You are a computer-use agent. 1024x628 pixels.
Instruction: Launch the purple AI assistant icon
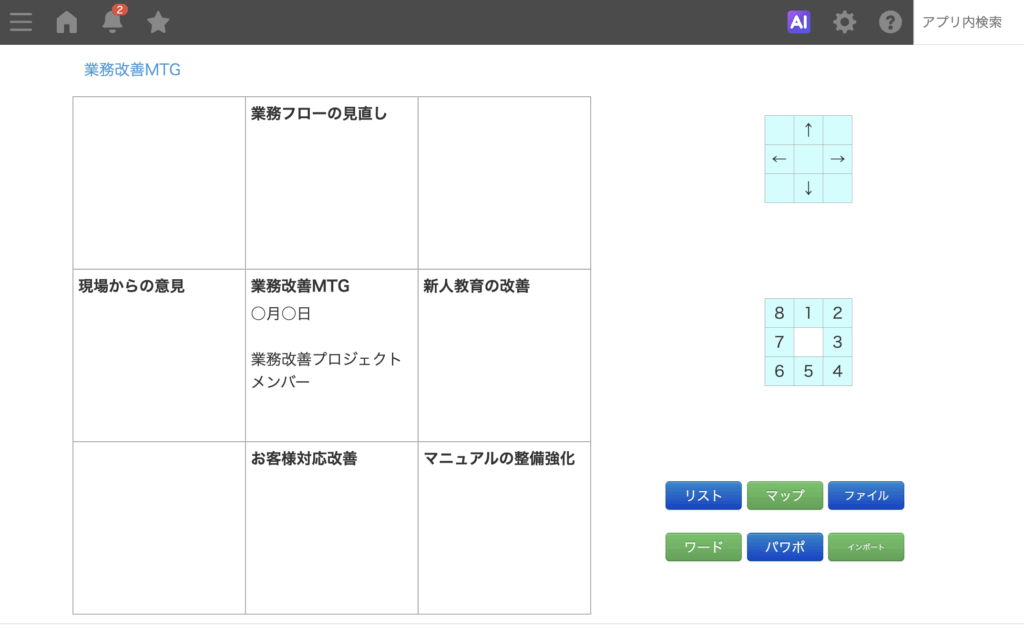[798, 22]
